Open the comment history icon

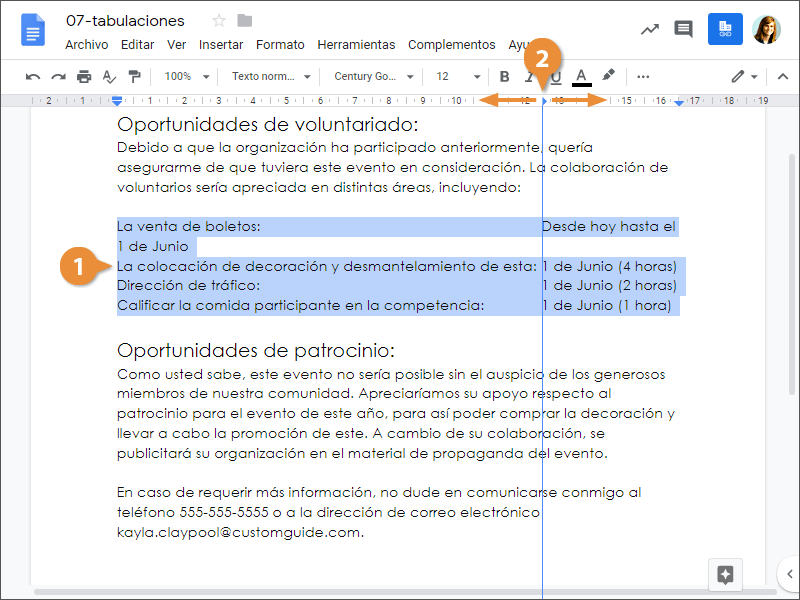pos(683,29)
